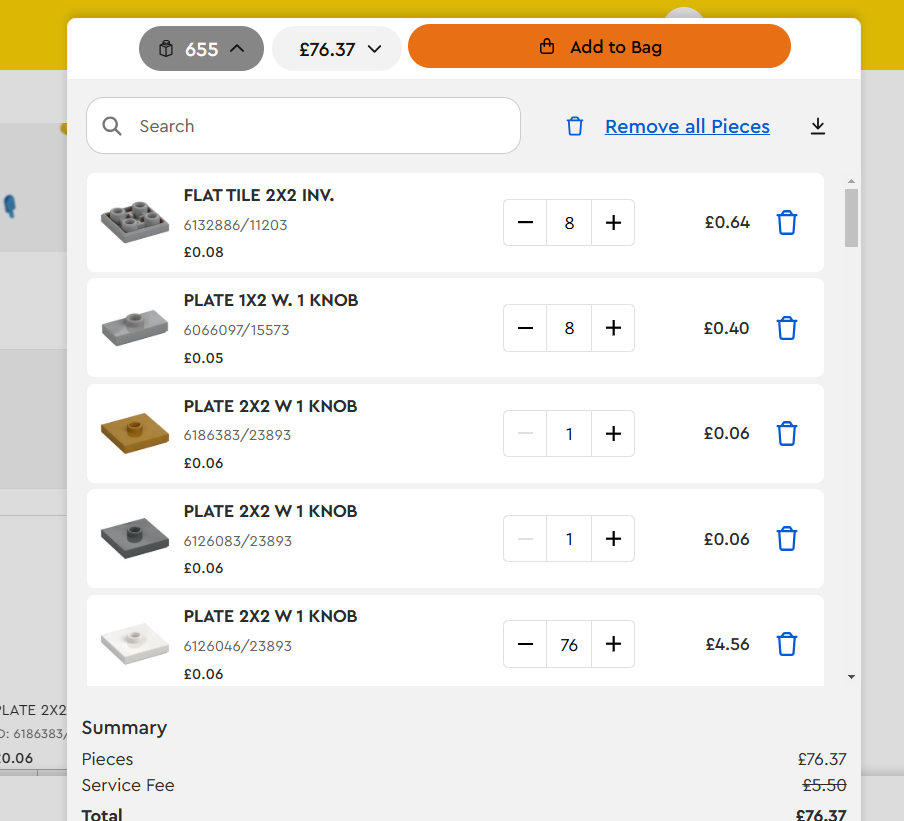Download the pieces list
Screen dimensions: 904x821
[x=818, y=126]
